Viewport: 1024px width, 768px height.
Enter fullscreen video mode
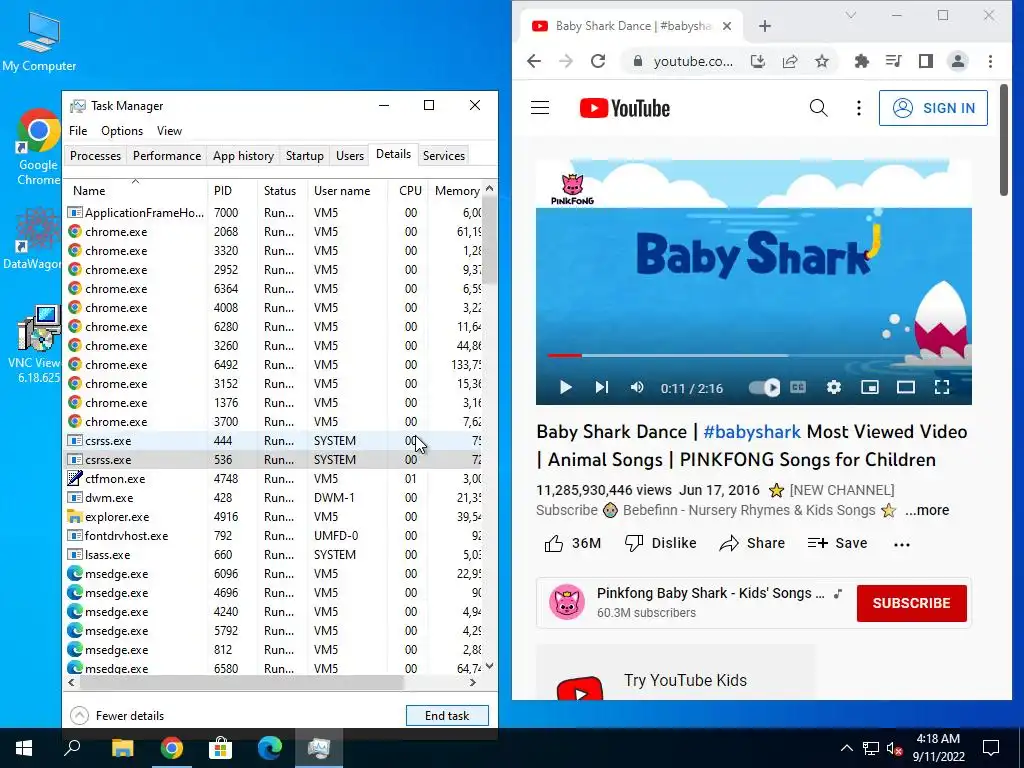pos(941,388)
